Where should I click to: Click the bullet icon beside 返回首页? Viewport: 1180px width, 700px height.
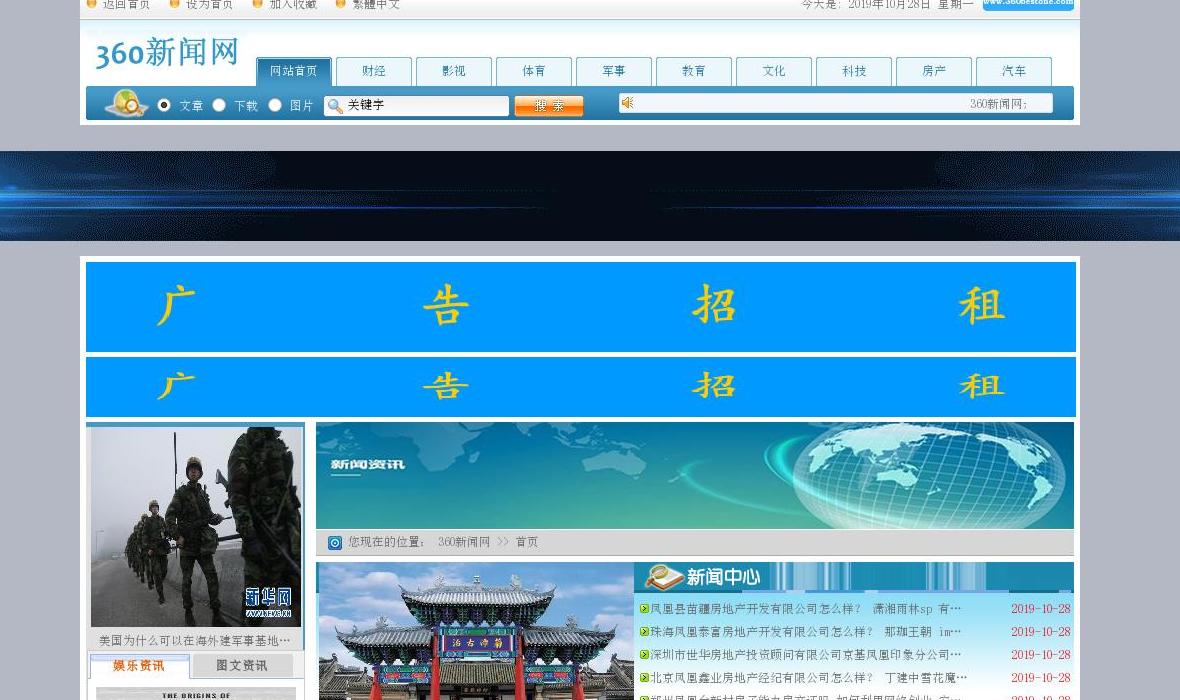point(91,4)
